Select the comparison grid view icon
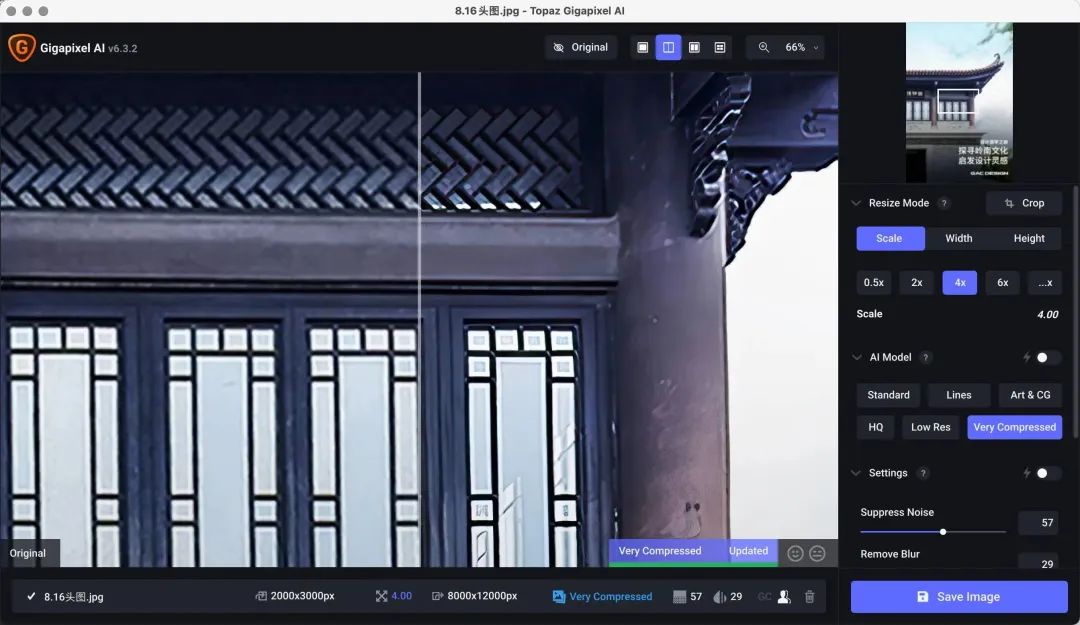This screenshot has height=625, width=1080. [x=720, y=48]
